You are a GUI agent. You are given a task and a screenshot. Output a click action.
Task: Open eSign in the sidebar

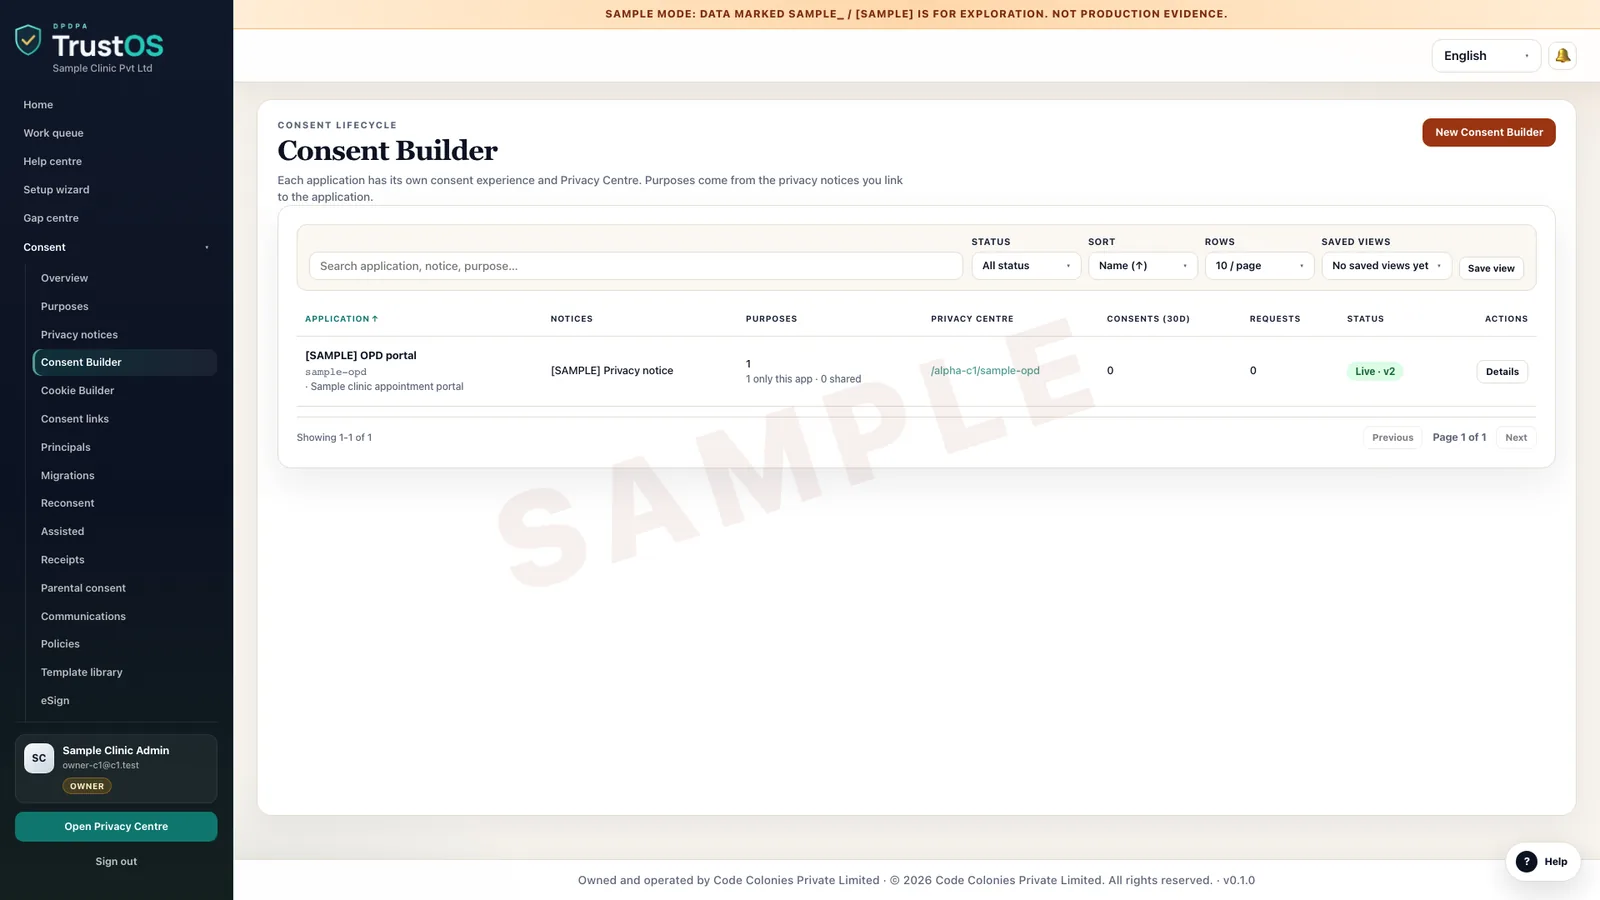click(55, 701)
